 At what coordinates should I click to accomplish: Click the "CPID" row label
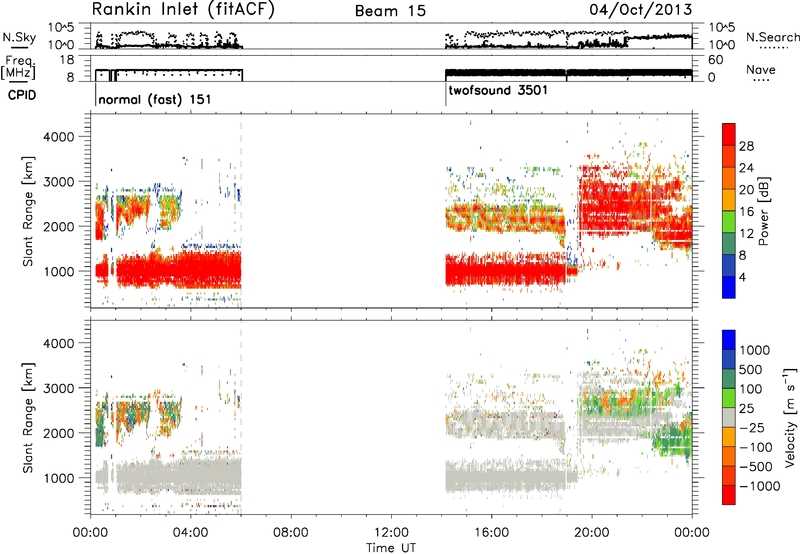(22, 95)
